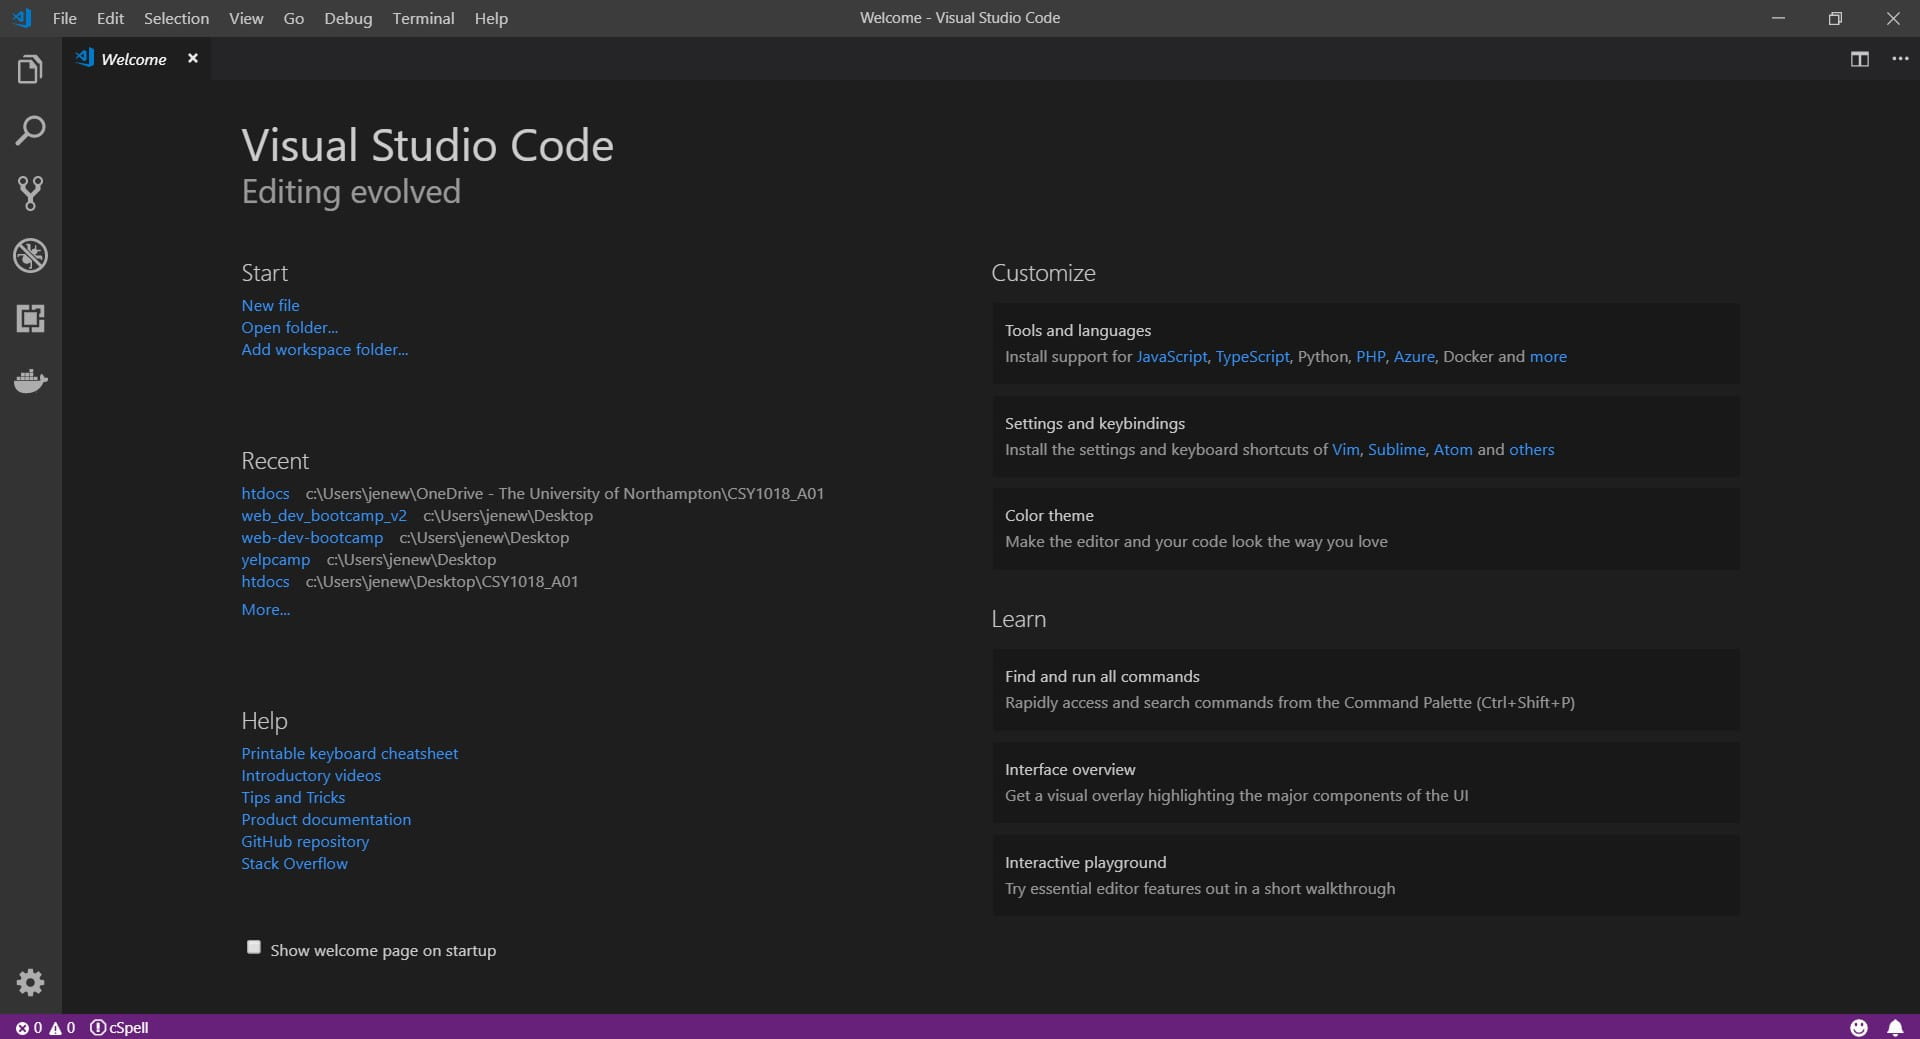Click 'c:\Users\jenew\Desktop' path beside yelpcamp
Screen dimensions: 1920x1039
pyautogui.click(x=411, y=559)
